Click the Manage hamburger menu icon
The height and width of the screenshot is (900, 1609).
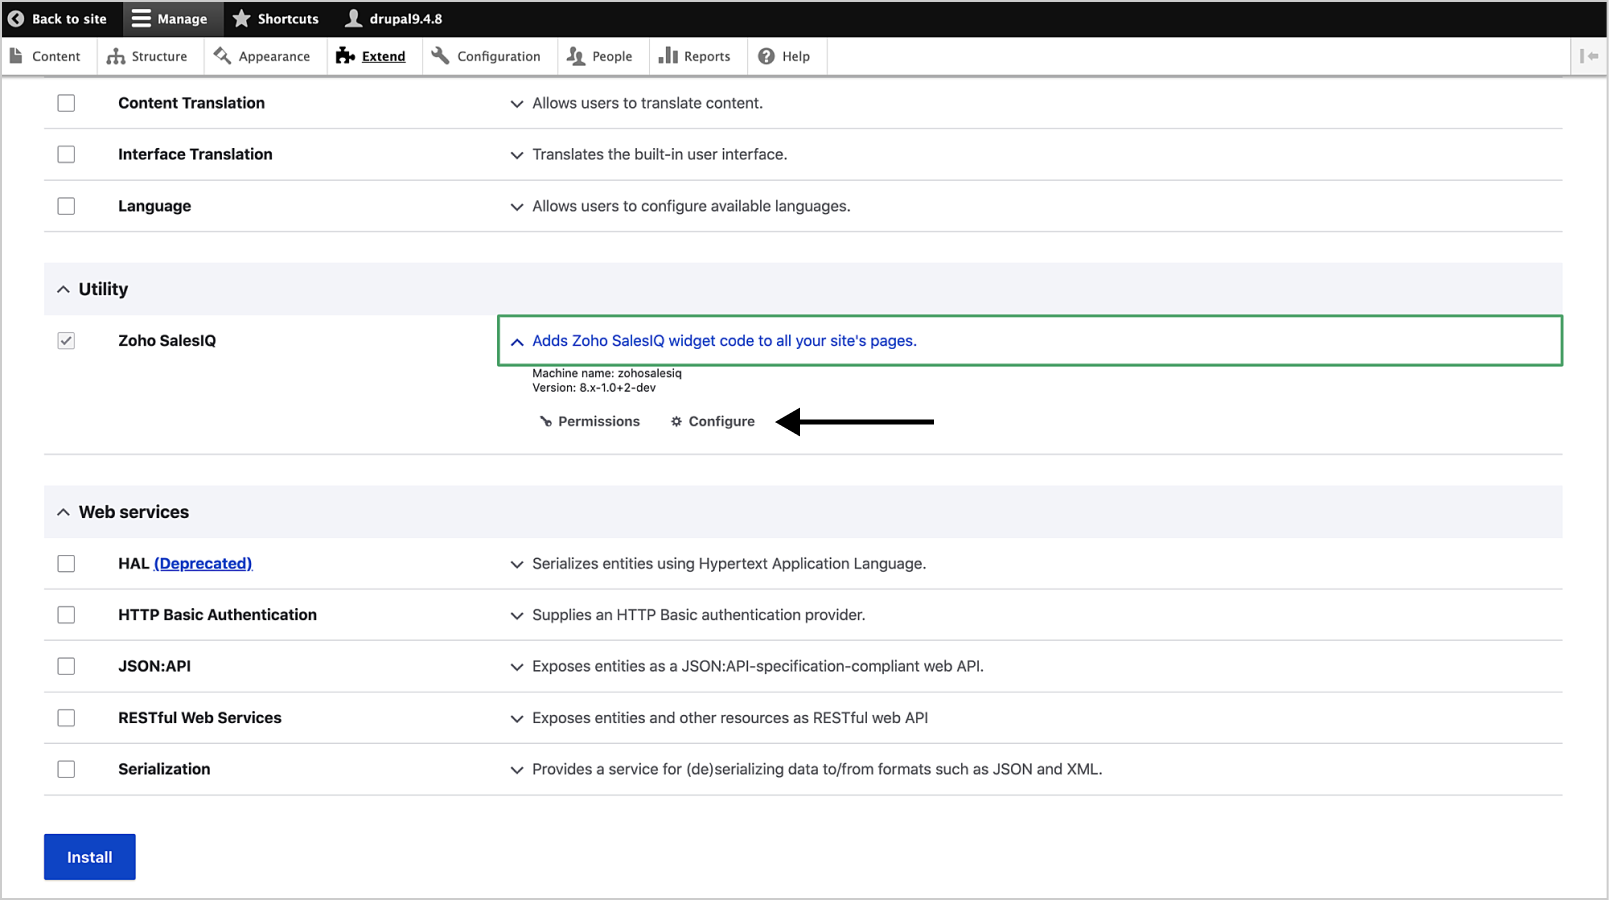click(x=141, y=19)
